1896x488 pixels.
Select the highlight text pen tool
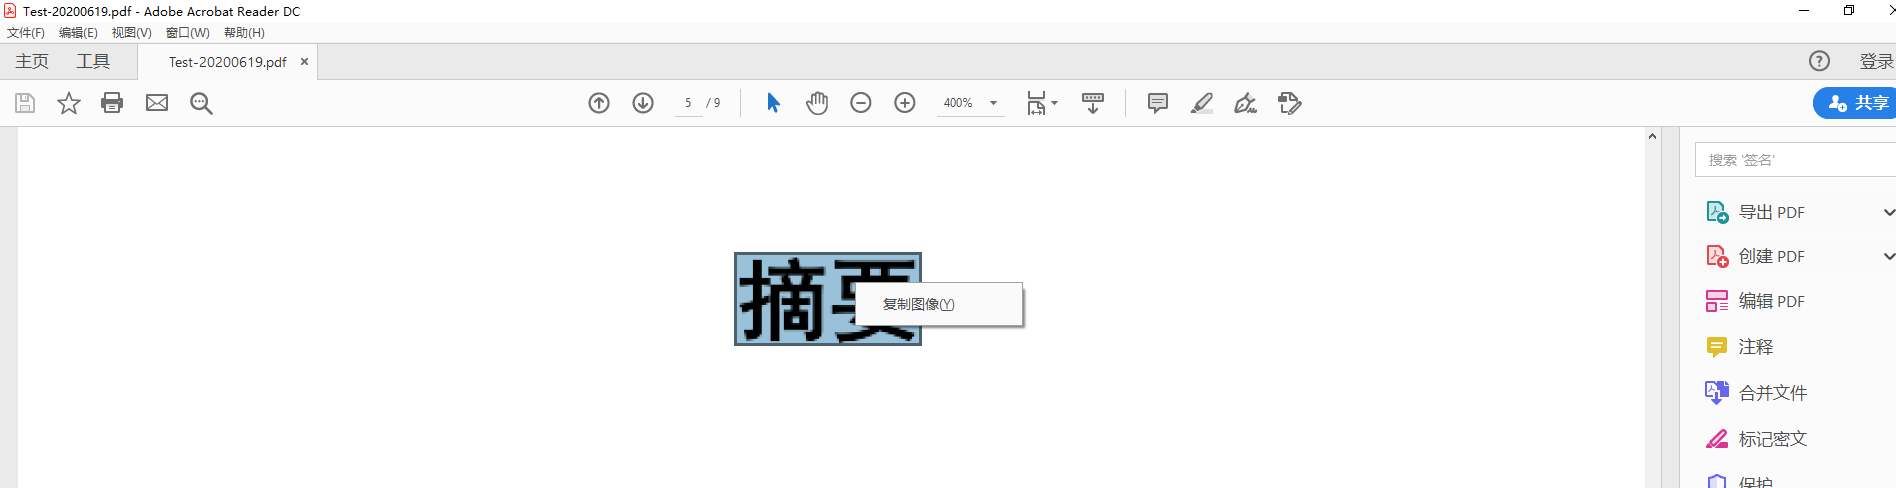point(1202,103)
